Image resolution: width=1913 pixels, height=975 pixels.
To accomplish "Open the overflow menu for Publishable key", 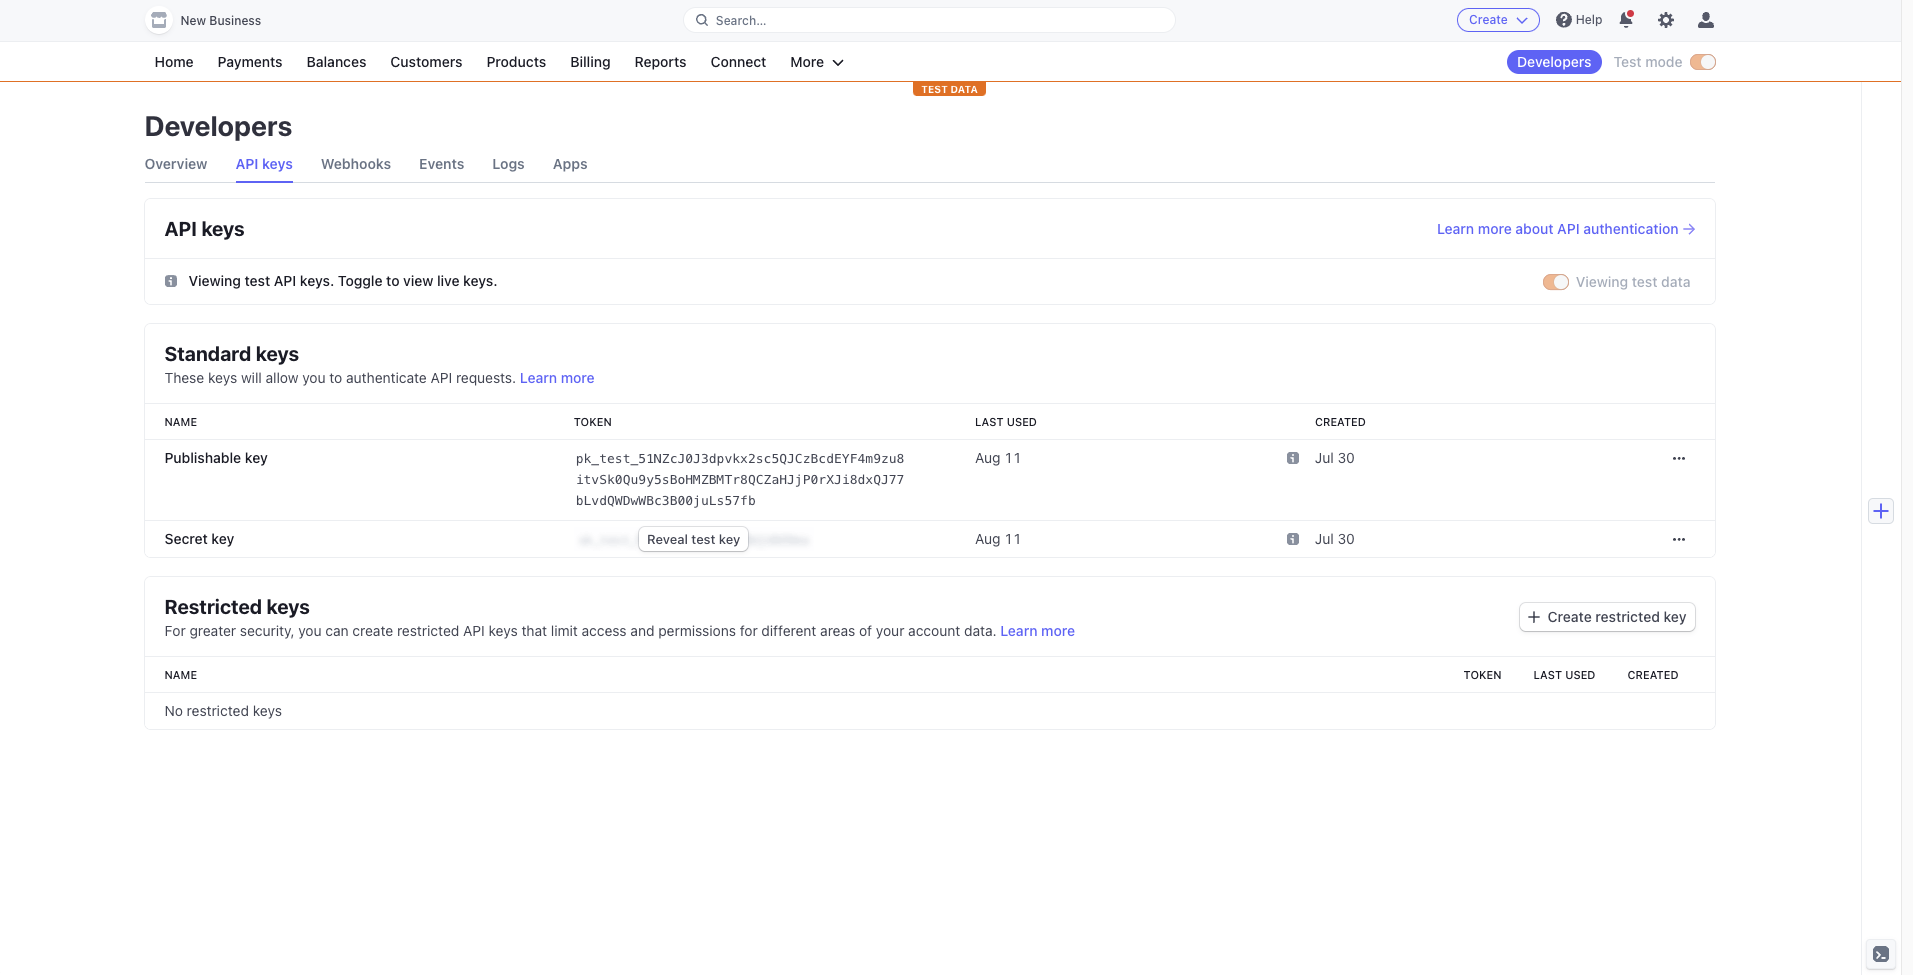I will pyautogui.click(x=1679, y=457).
